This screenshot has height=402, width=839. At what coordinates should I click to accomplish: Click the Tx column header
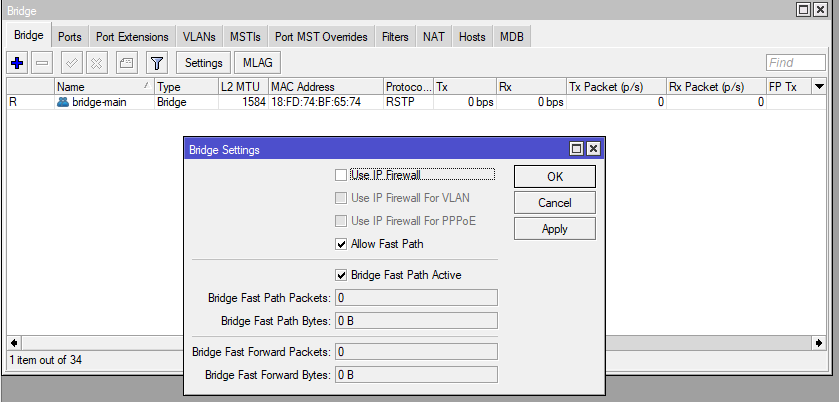pos(465,87)
